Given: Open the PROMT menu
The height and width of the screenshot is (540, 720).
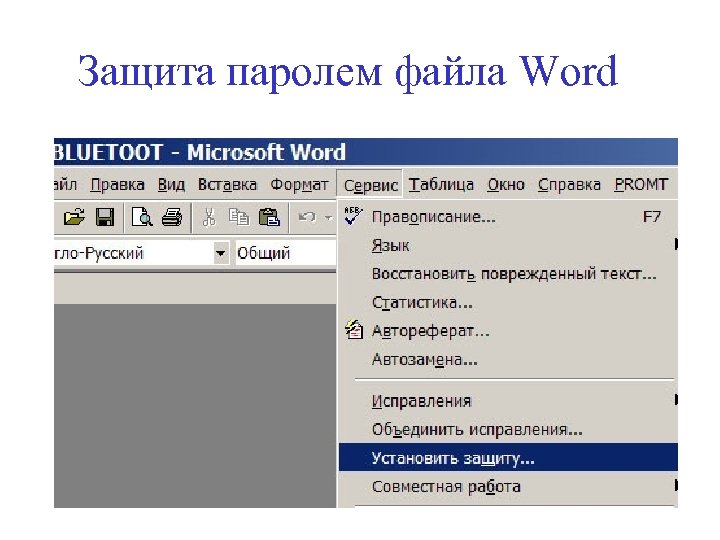Looking at the screenshot, I should pos(641,185).
